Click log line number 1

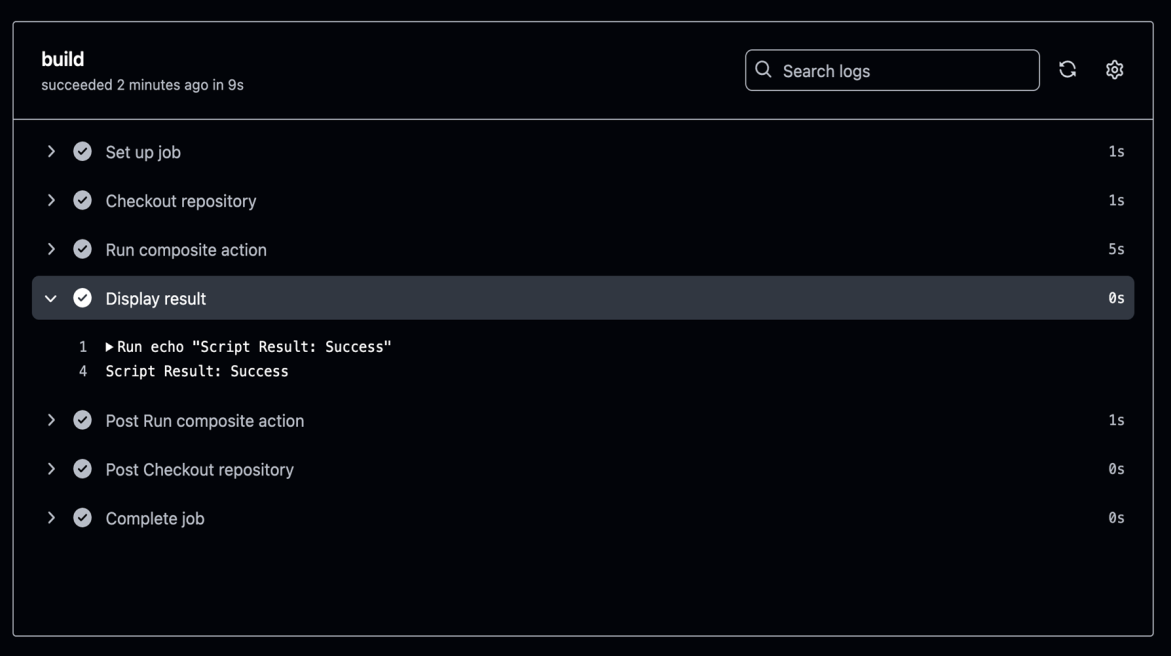point(83,347)
